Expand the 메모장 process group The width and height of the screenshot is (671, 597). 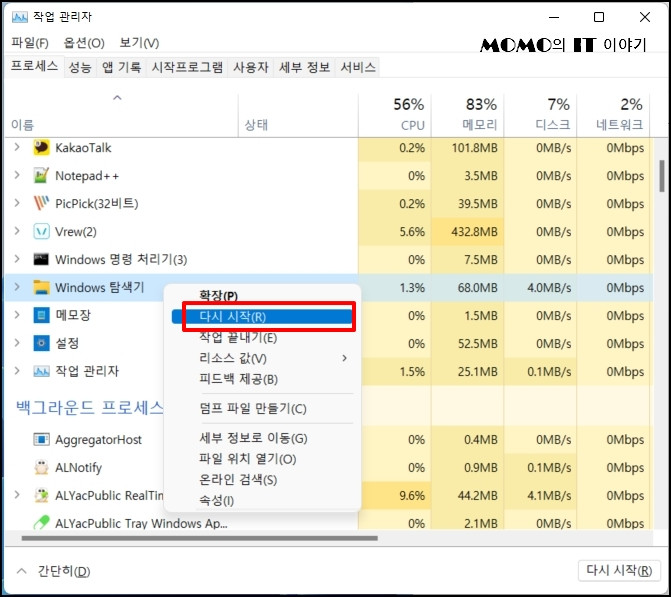click(x=17, y=315)
